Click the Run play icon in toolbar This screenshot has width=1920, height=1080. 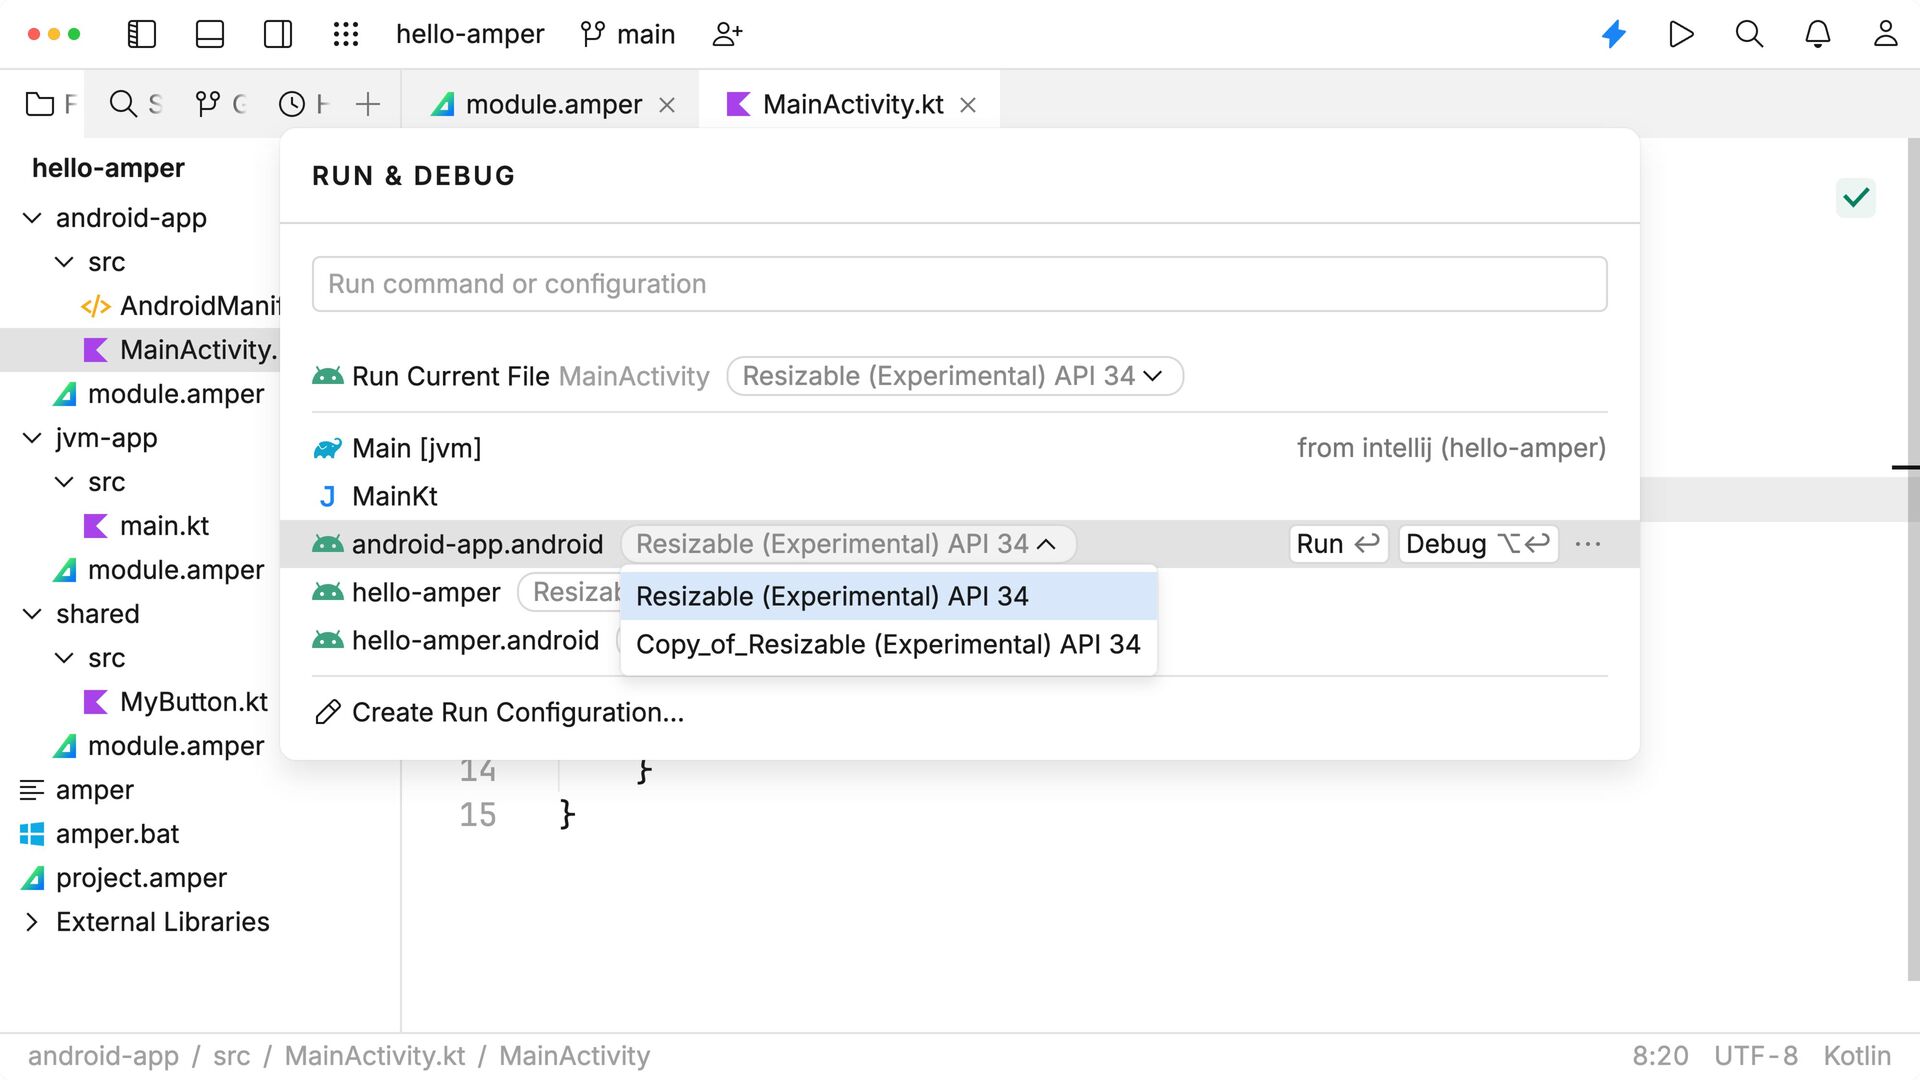tap(1681, 34)
